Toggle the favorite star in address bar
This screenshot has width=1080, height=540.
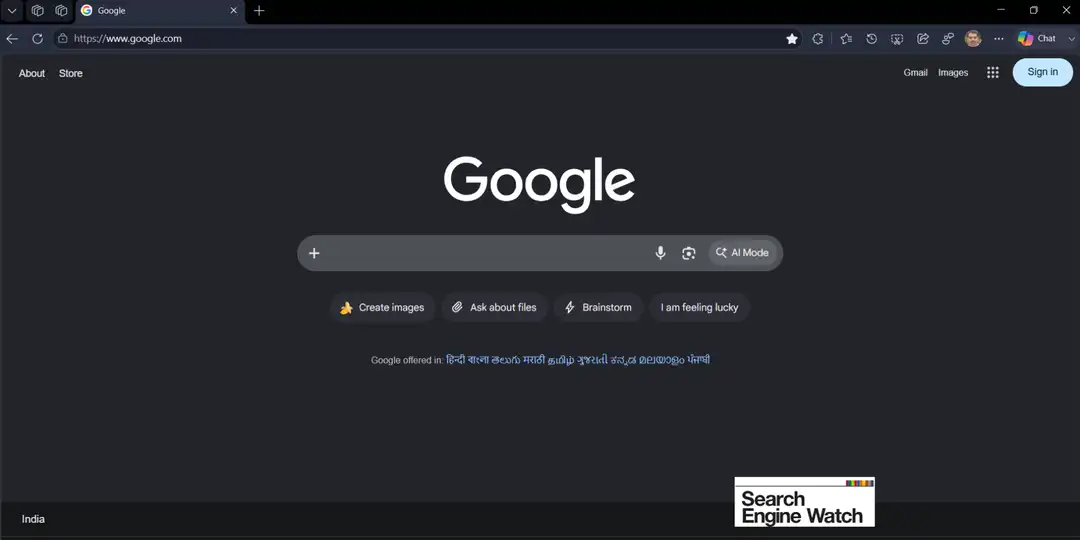point(792,39)
